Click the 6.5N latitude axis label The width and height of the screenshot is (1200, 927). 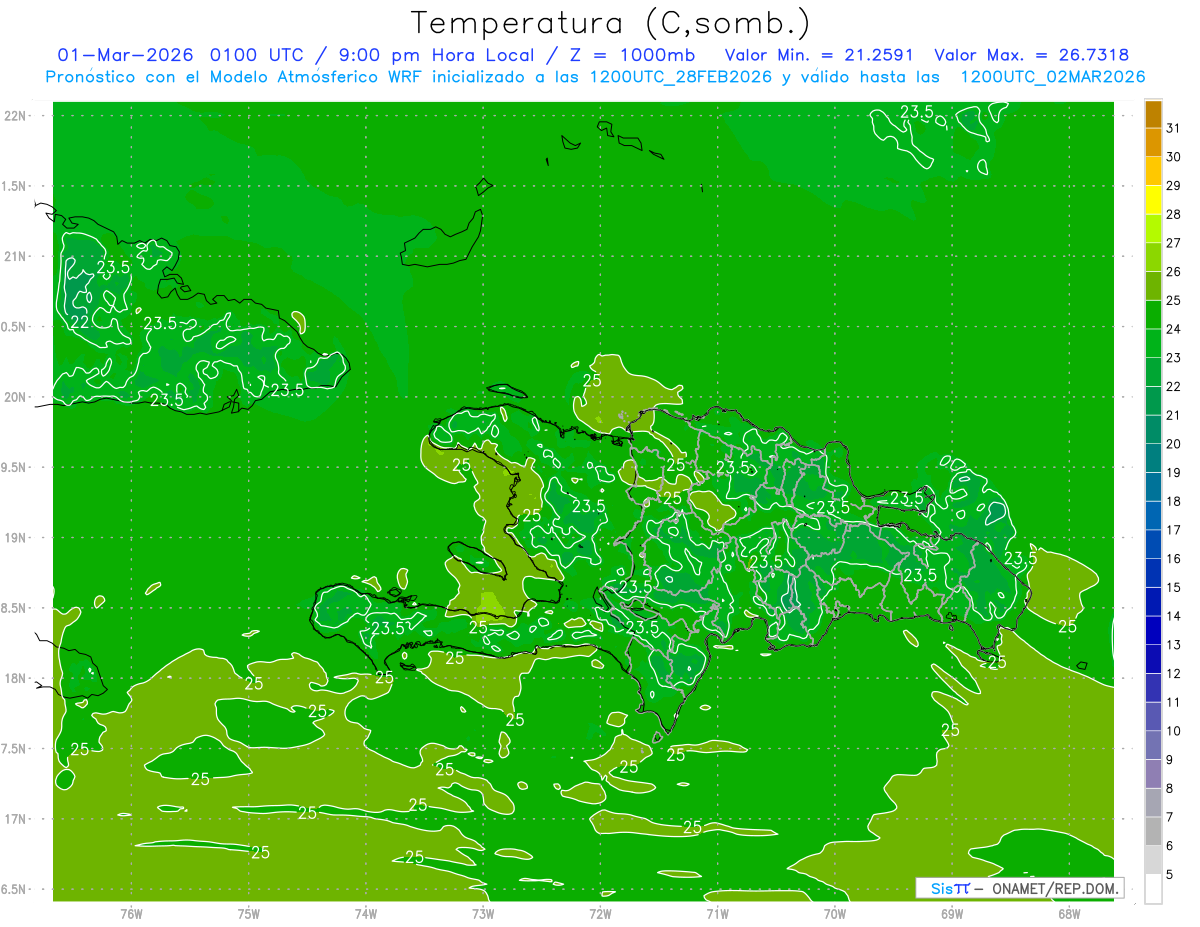14,889
